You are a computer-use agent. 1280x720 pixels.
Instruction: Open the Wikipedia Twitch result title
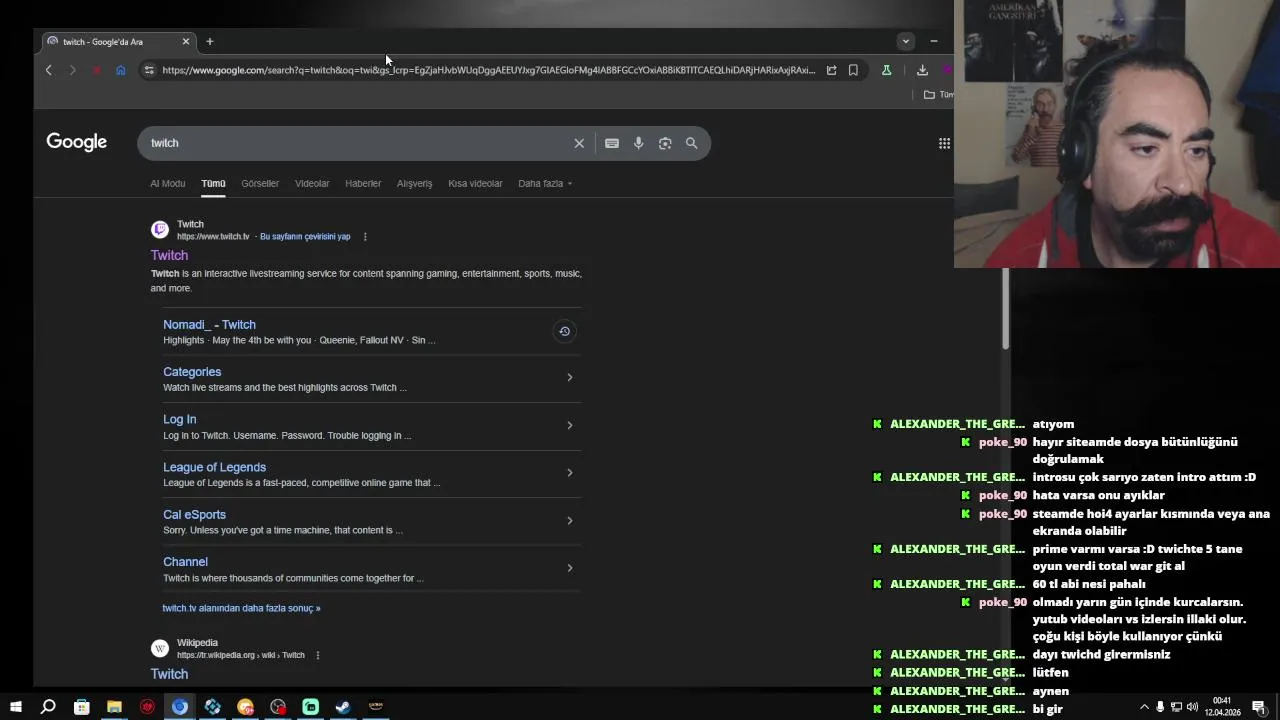point(169,674)
